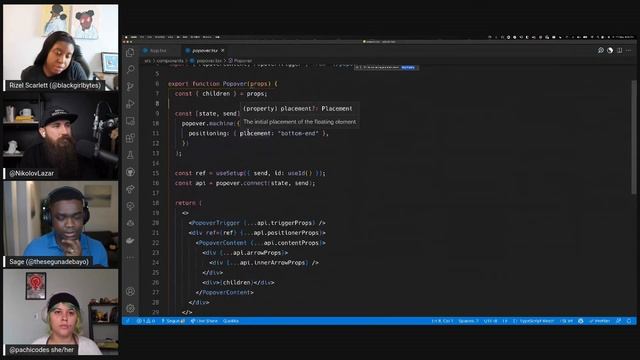Click 'const { children } = props;' line

point(221,94)
